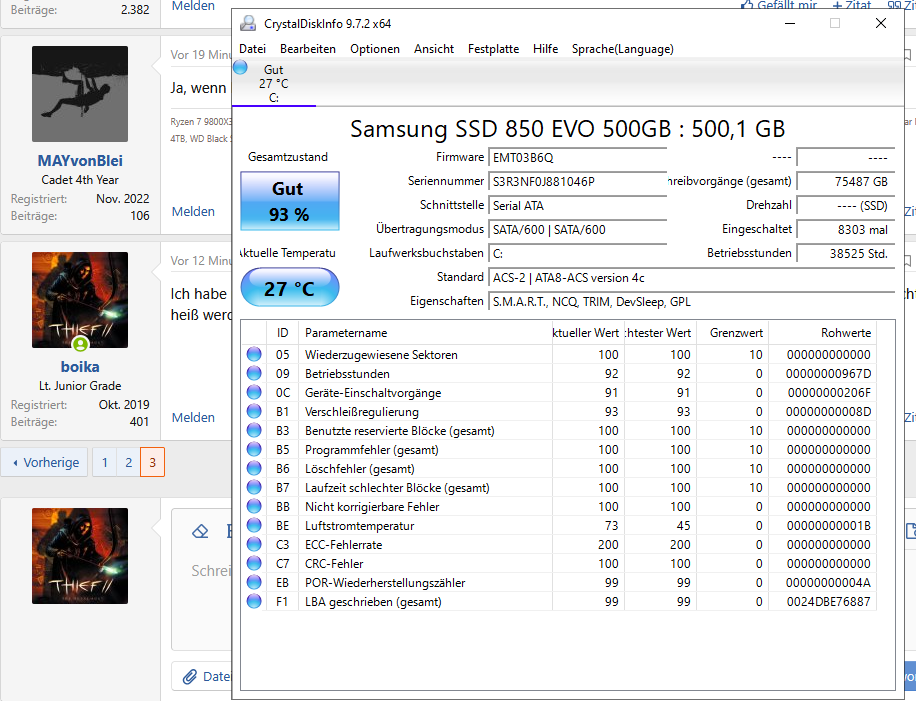Click status orb for Betriebsstunden attribute row
916x701 pixels.
tap(254, 373)
